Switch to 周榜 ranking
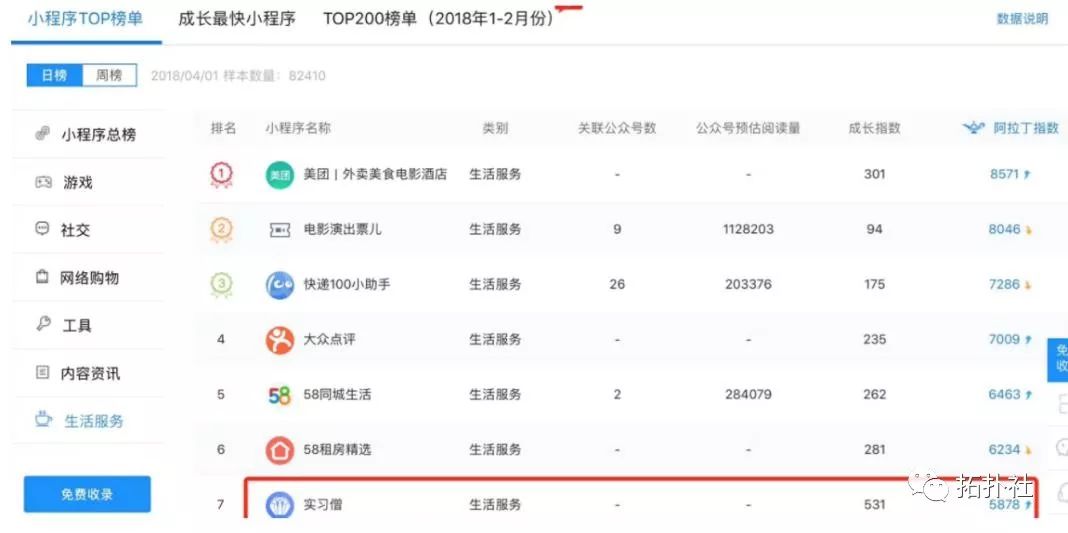 [109, 76]
